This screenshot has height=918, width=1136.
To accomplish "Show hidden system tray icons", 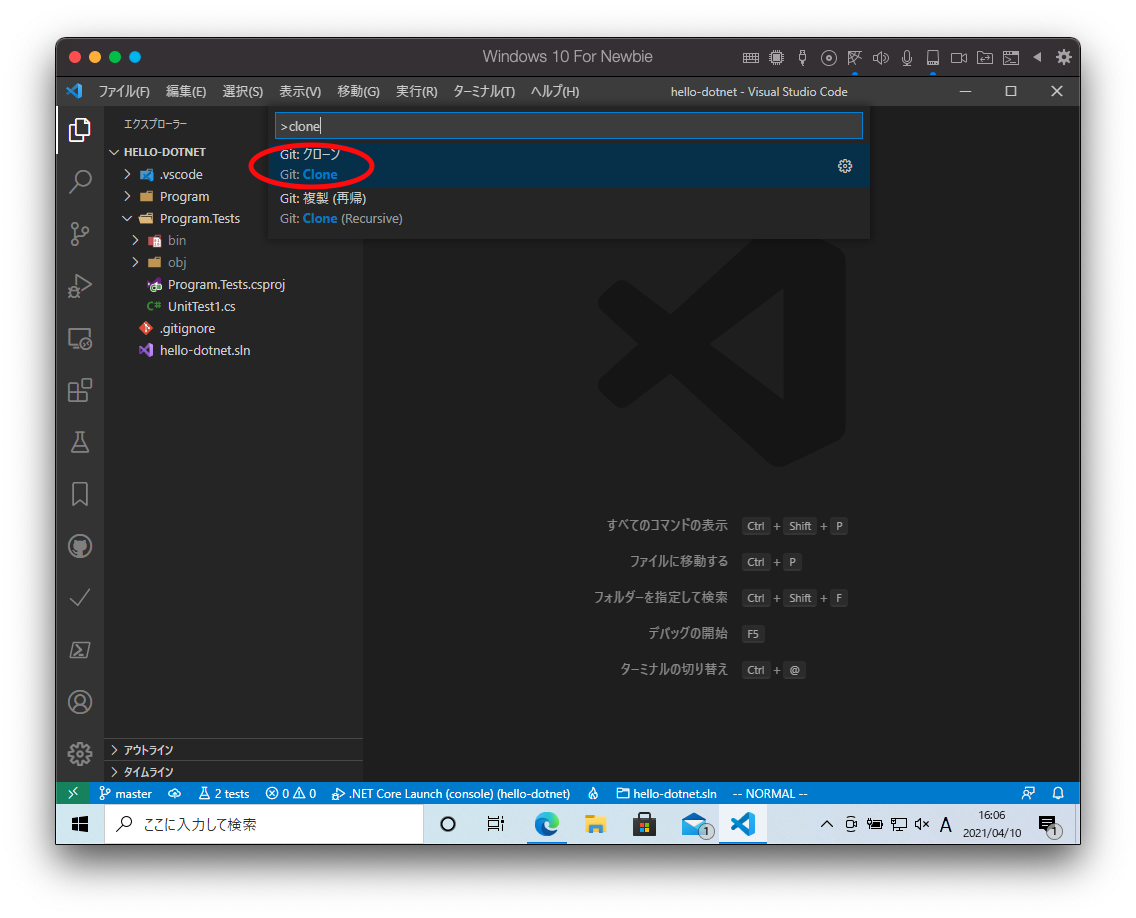I will click(x=827, y=824).
